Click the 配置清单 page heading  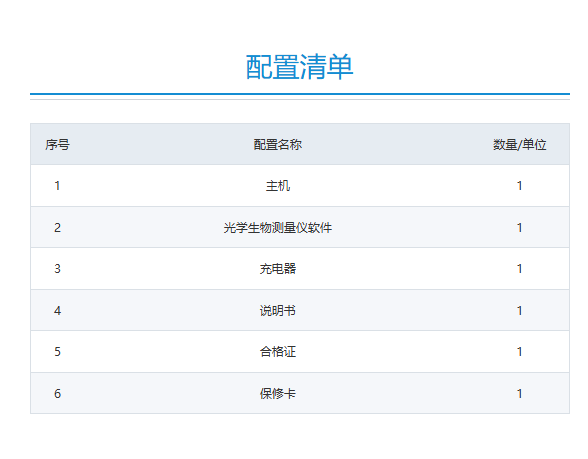[299, 67]
